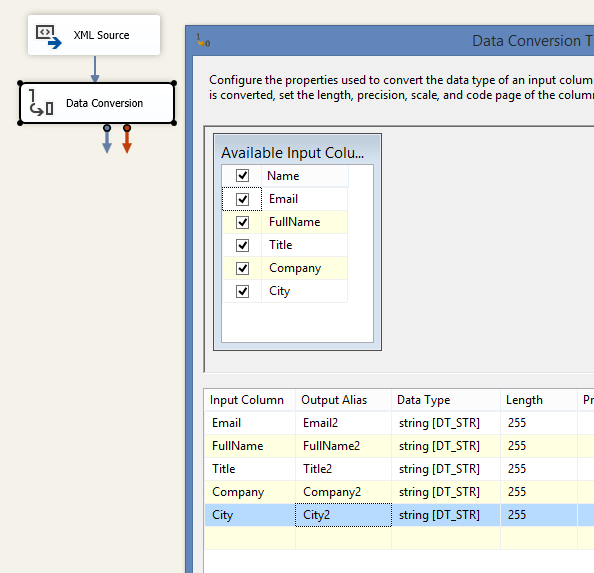This screenshot has height=573, width=594.
Task: Uncheck the Company input column checkbox
Action: [x=242, y=269]
